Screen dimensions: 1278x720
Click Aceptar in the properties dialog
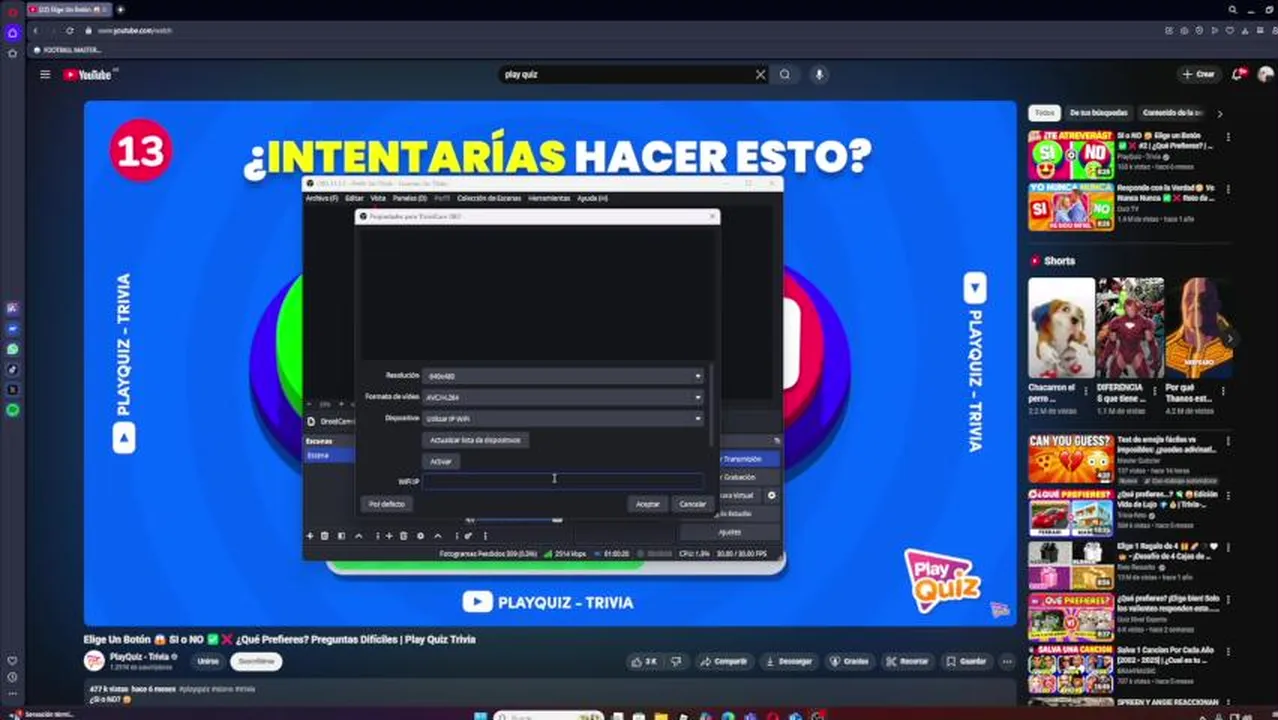coord(648,504)
